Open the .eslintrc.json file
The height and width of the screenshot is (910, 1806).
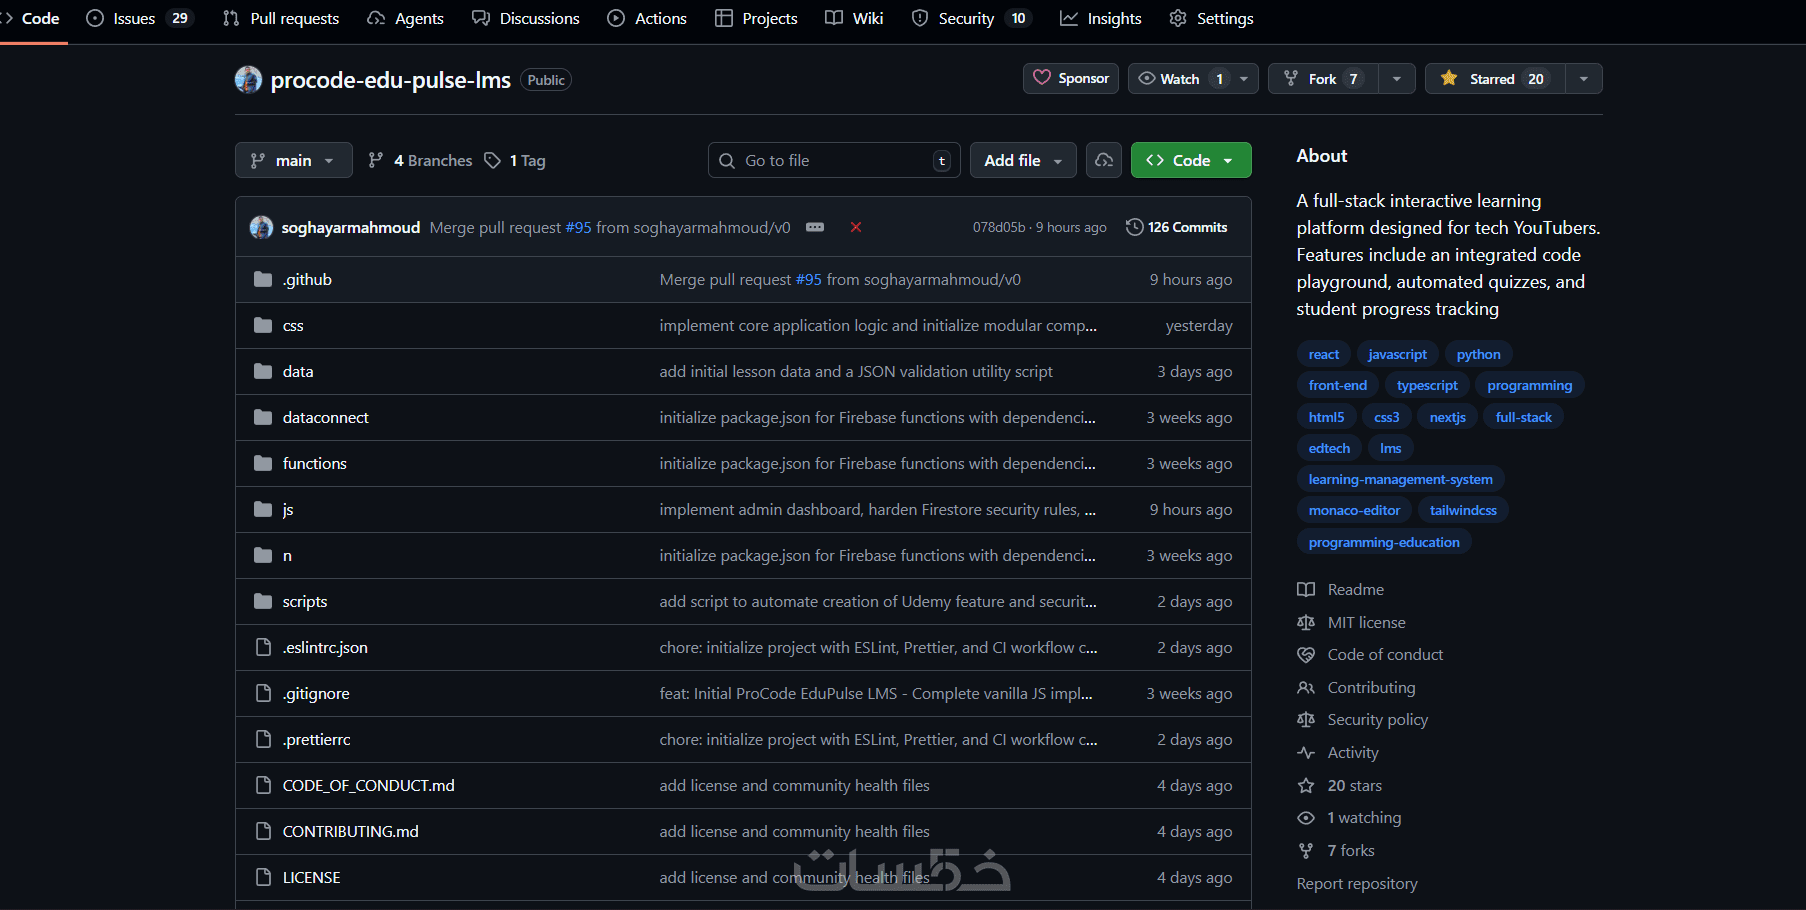325,647
